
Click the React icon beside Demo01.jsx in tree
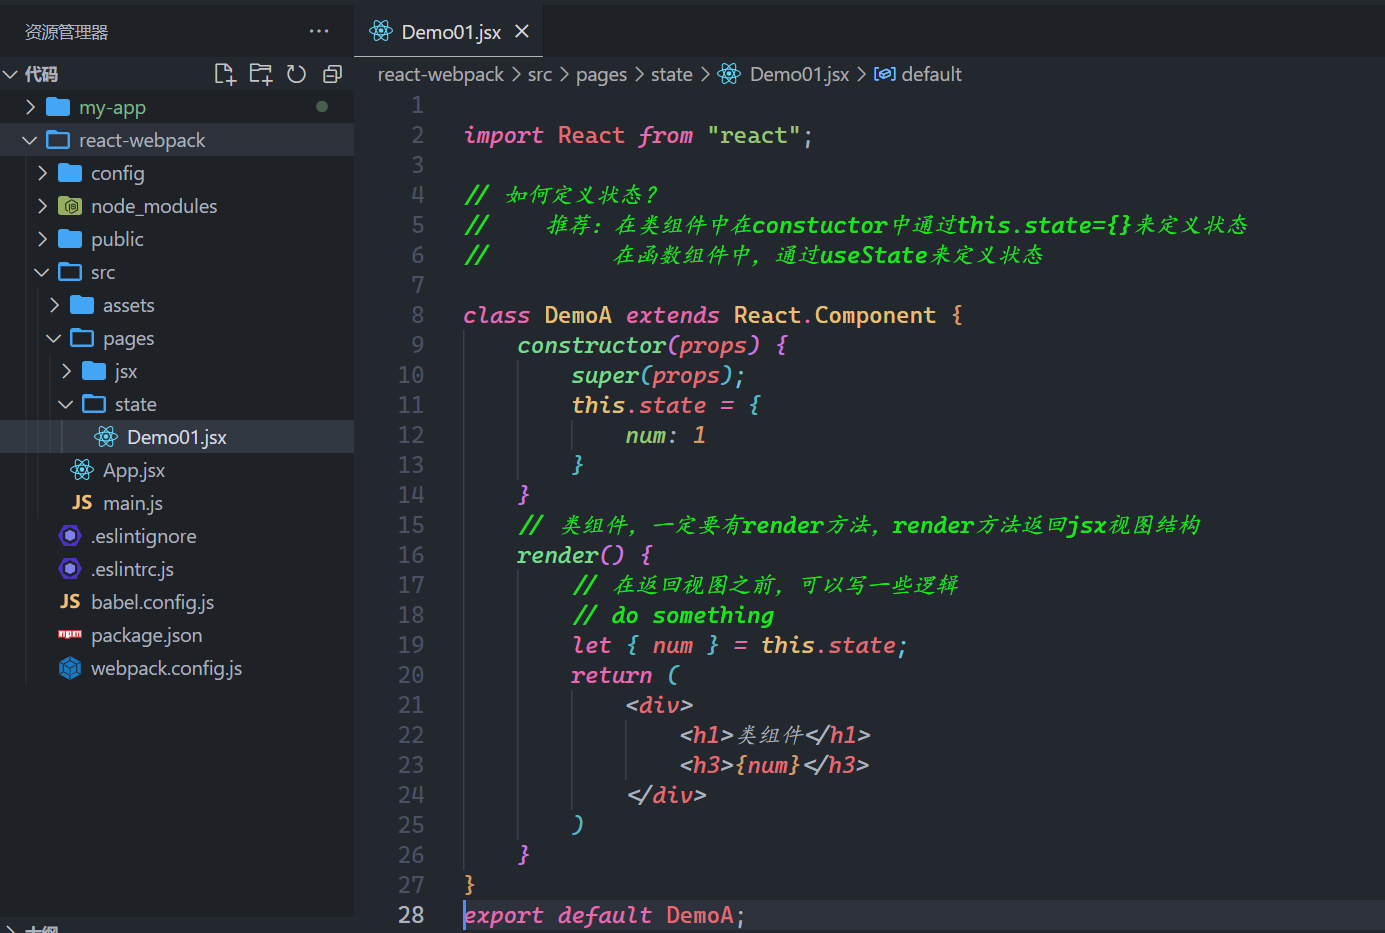pos(106,437)
